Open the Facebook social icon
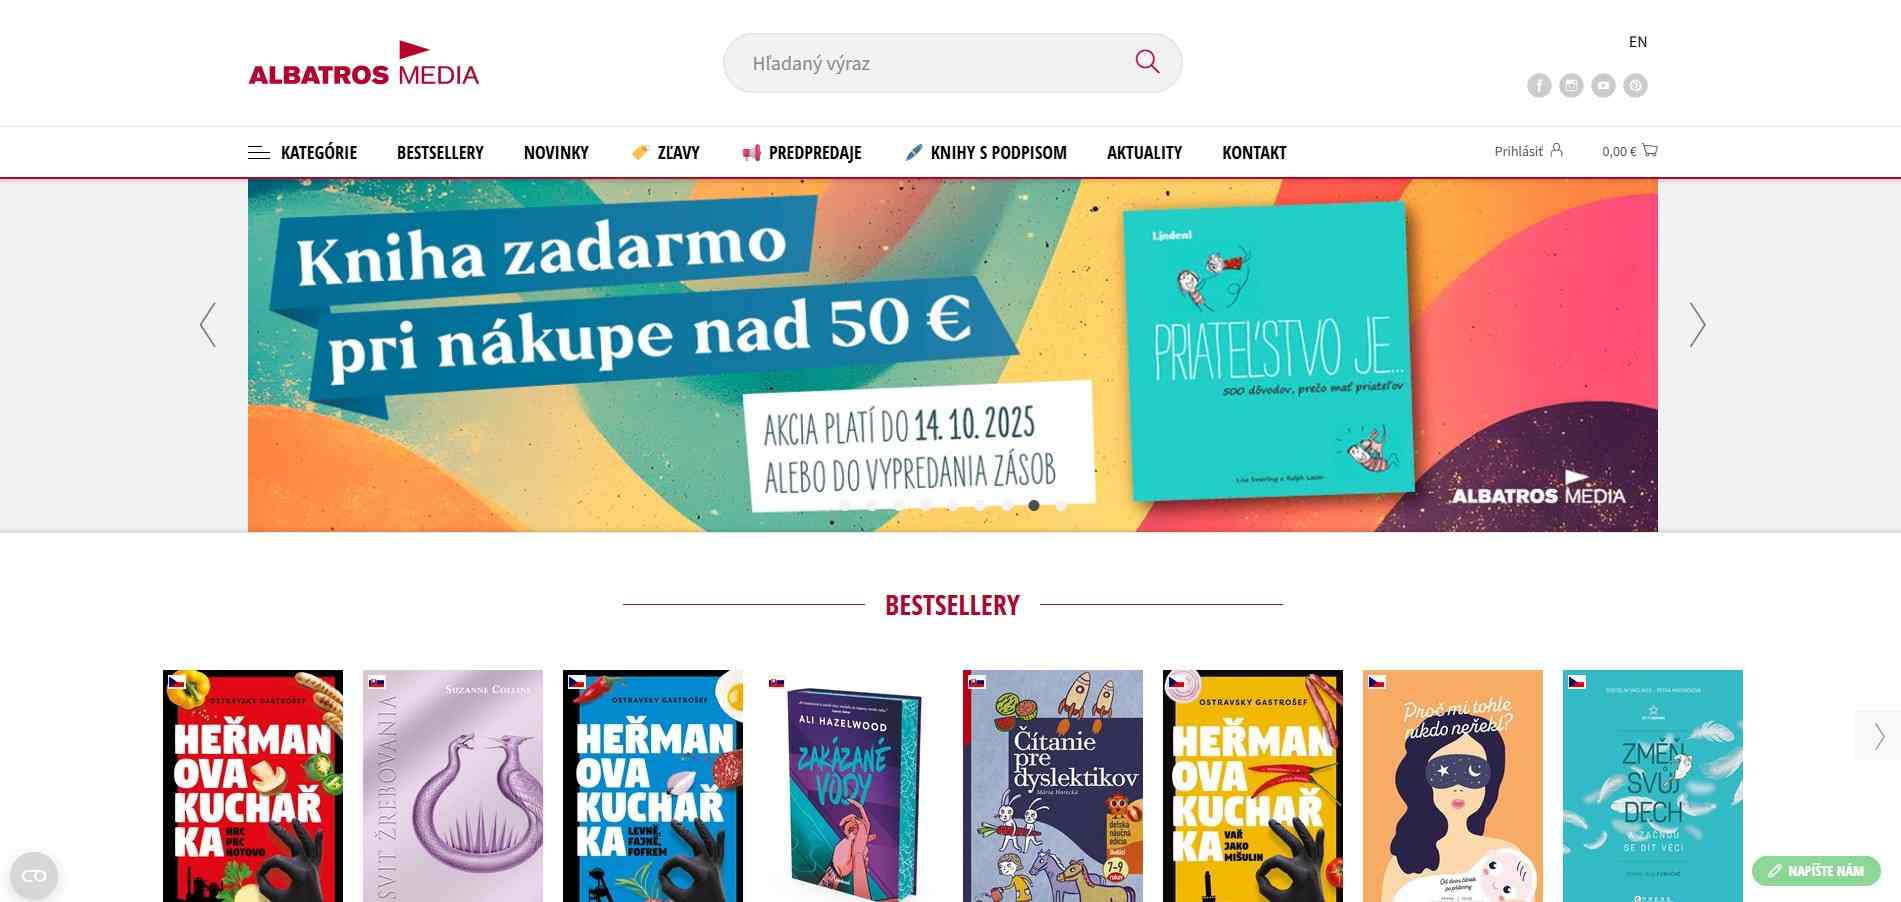Screen dimensions: 1901x902 tap(1539, 86)
